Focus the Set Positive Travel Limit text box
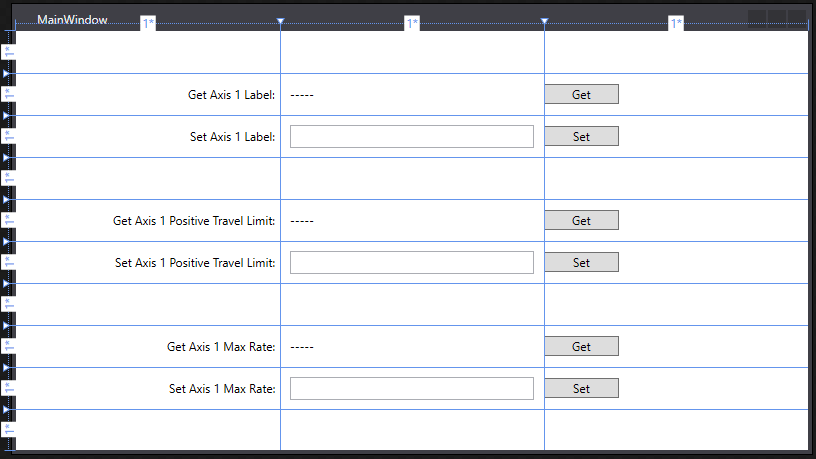This screenshot has width=816, height=459. 411,262
